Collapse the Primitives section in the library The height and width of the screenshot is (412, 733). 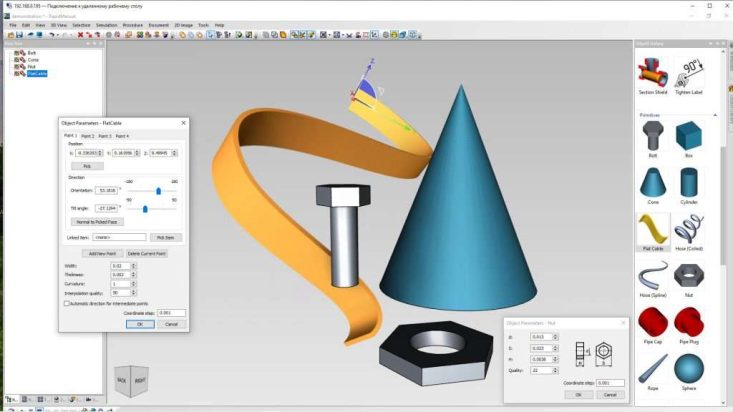coord(715,115)
